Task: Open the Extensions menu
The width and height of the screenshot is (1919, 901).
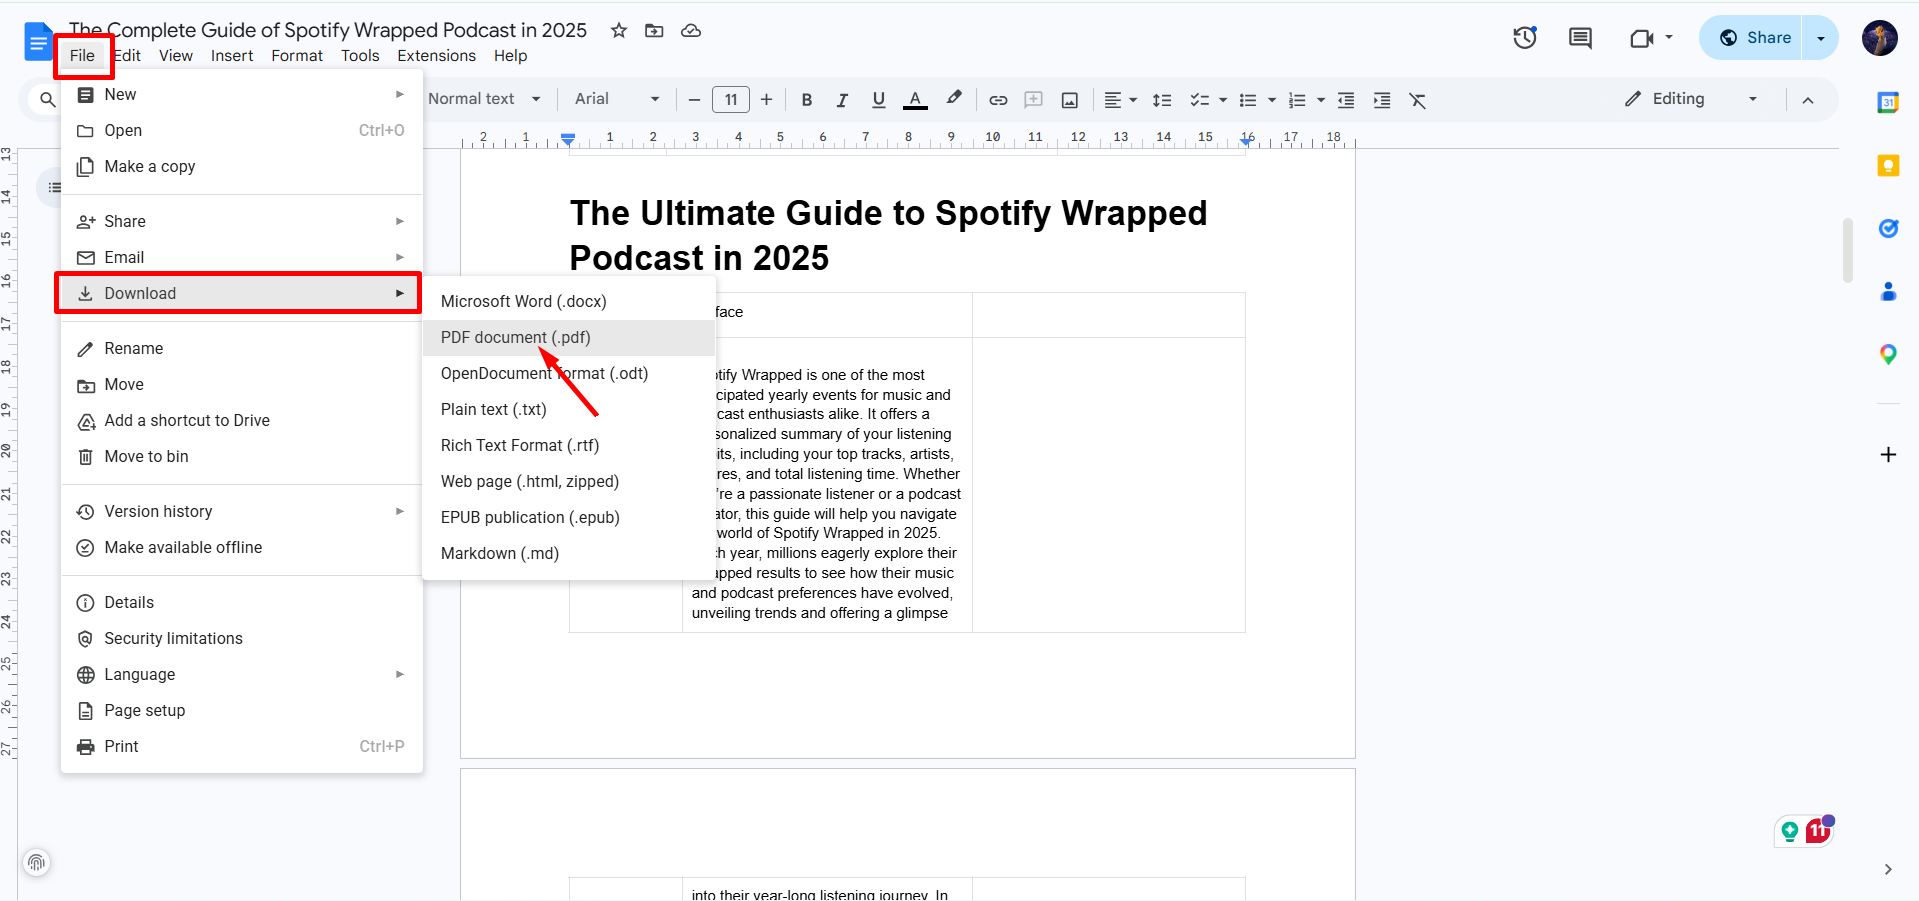Action: click(437, 56)
